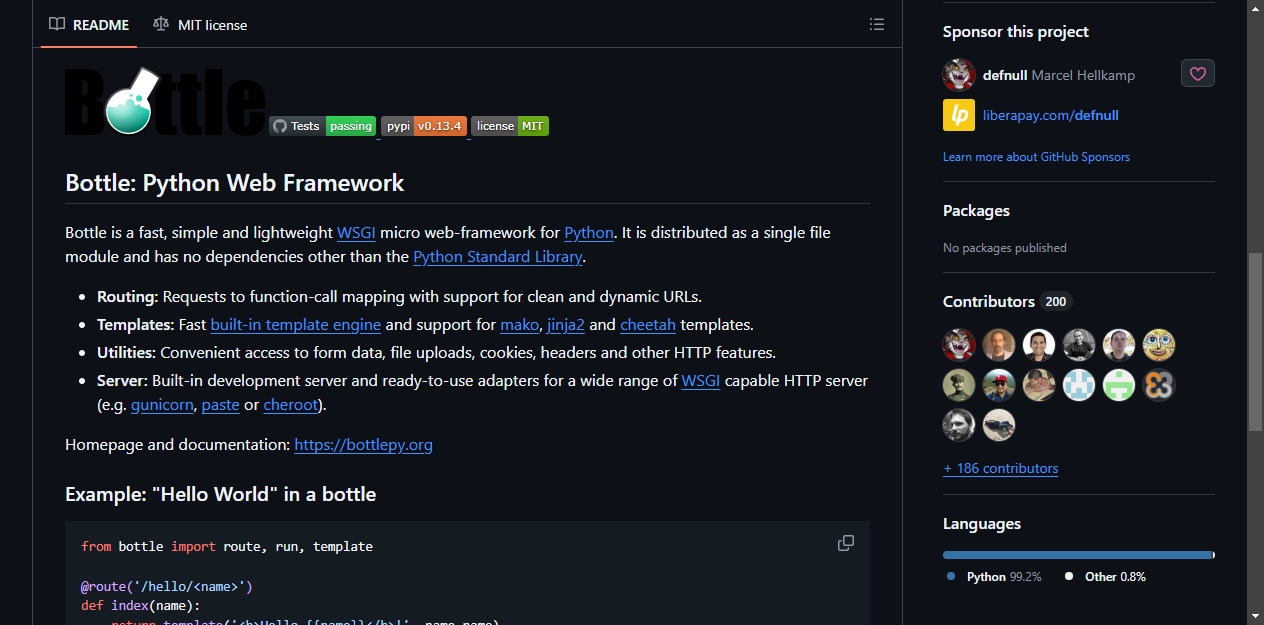This screenshot has height=625, width=1264.
Task: Click the Sponsor this project heading
Action: pyautogui.click(x=1016, y=32)
